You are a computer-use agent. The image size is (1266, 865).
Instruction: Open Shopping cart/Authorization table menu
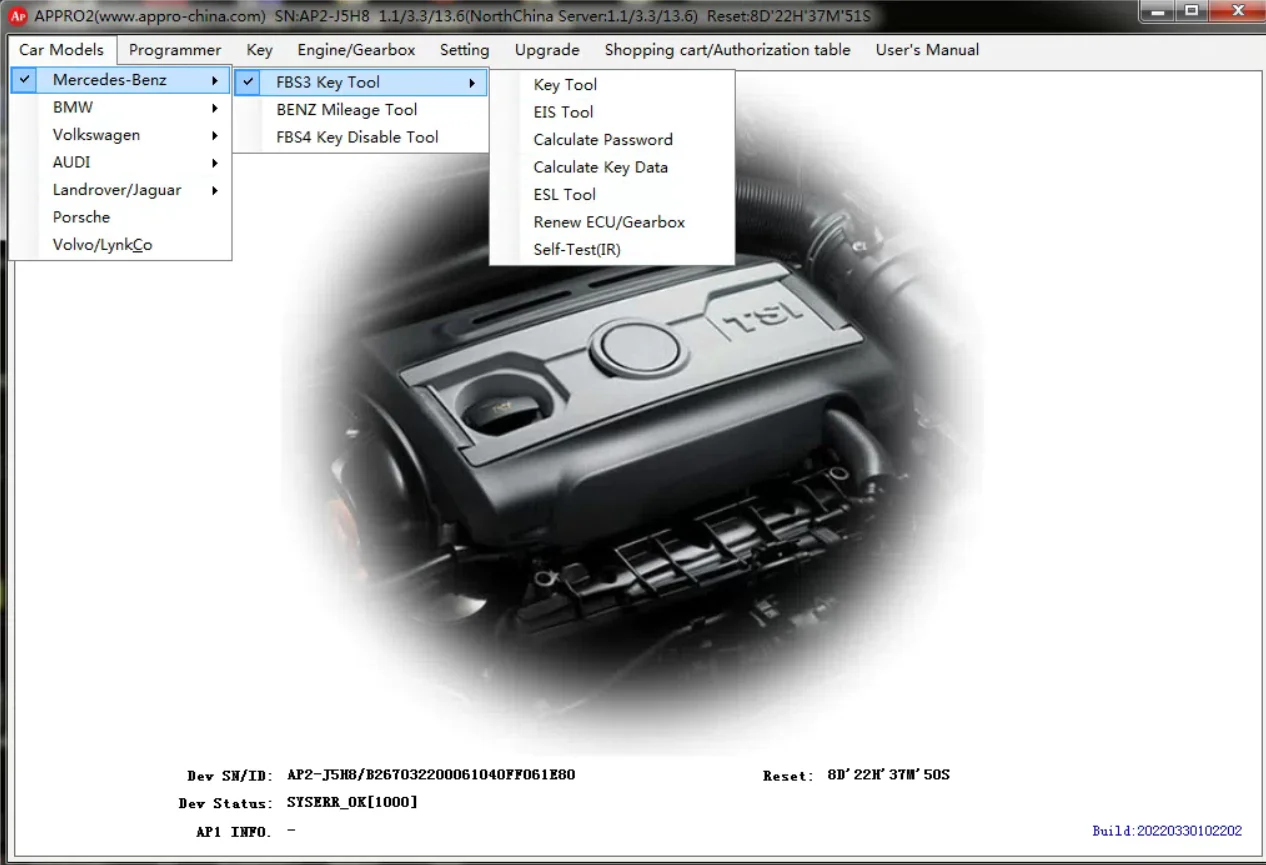click(727, 50)
